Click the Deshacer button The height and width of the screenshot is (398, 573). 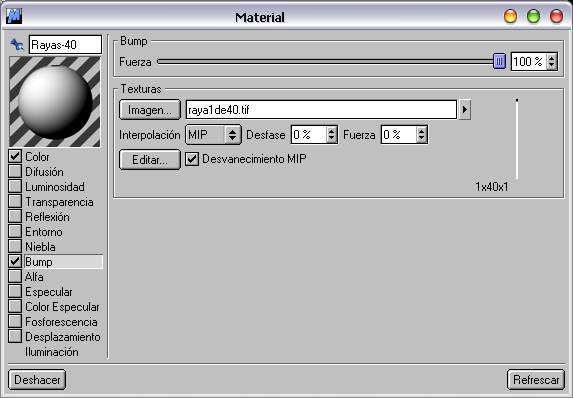point(37,380)
